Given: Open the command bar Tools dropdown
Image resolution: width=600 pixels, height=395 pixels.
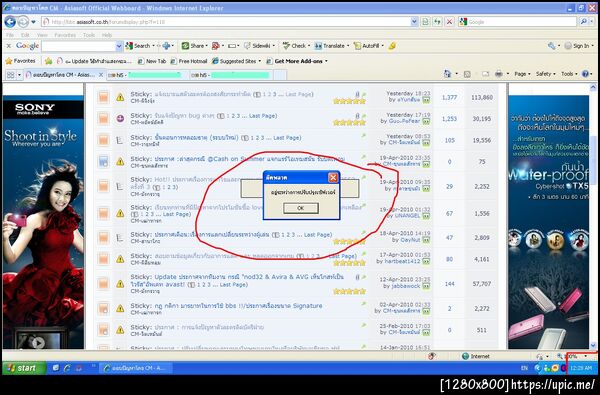Looking at the screenshot, I should tap(569, 74).
